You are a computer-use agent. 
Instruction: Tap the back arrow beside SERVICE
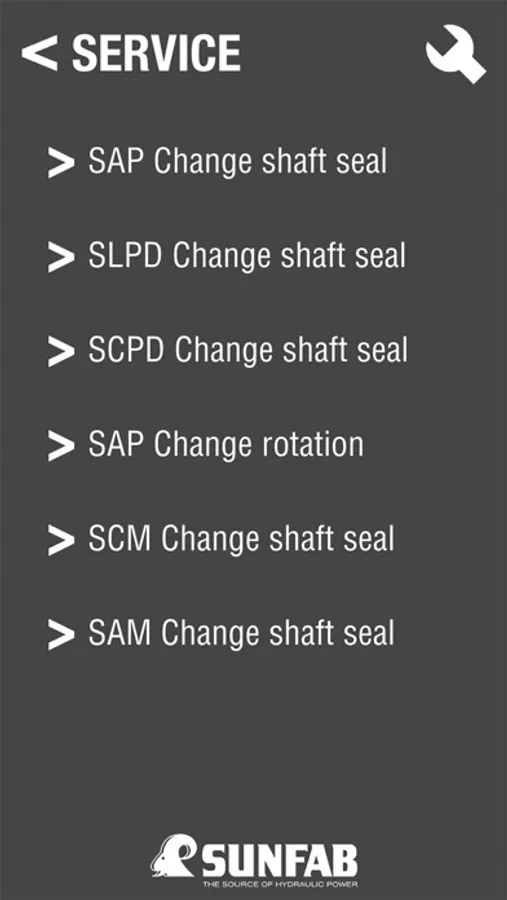[x=39, y=53]
